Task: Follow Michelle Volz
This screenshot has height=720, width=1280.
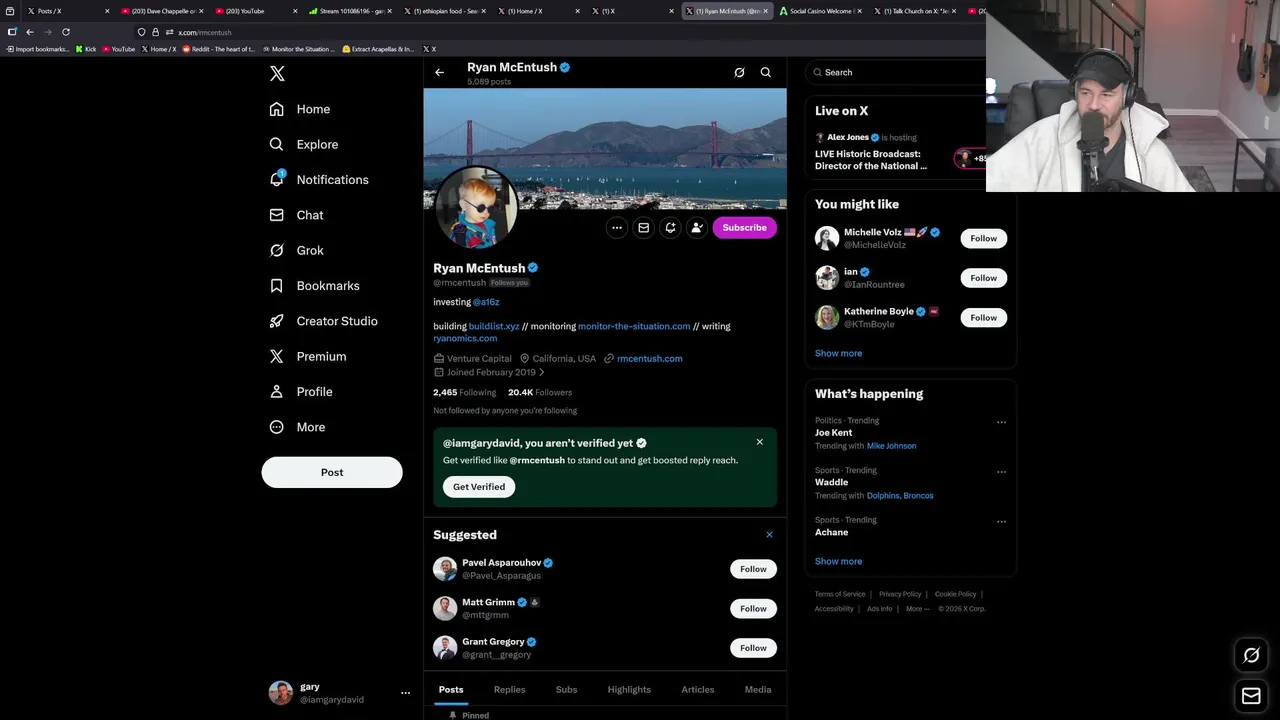Action: point(984,238)
